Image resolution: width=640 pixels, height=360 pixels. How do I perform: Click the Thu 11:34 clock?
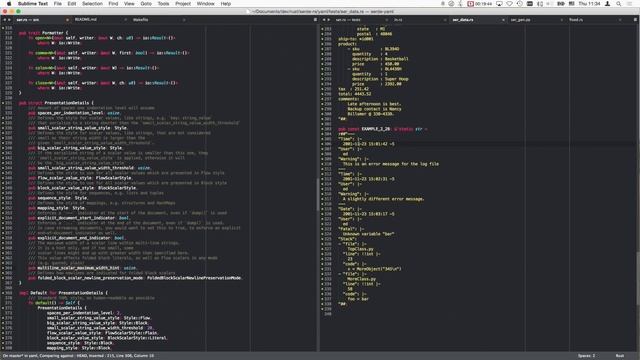point(589,4)
